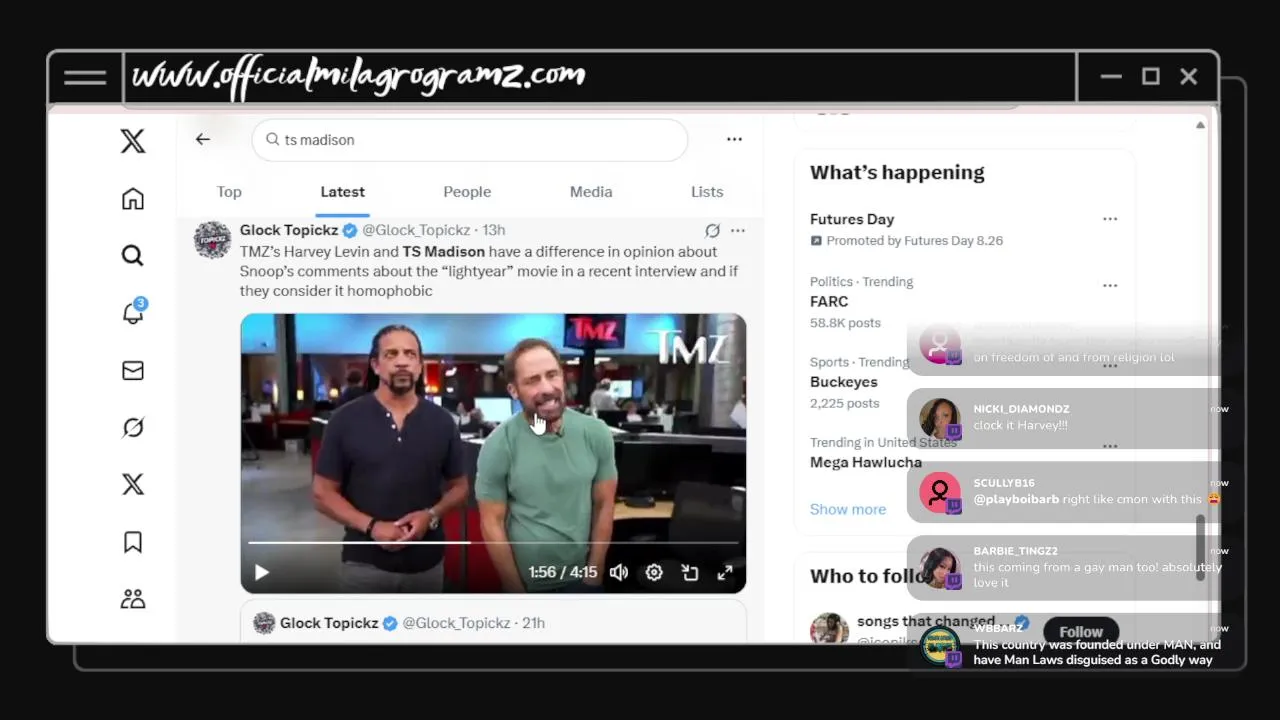Go back using the left arrow
This screenshot has width=1280, height=720.
[203, 140]
